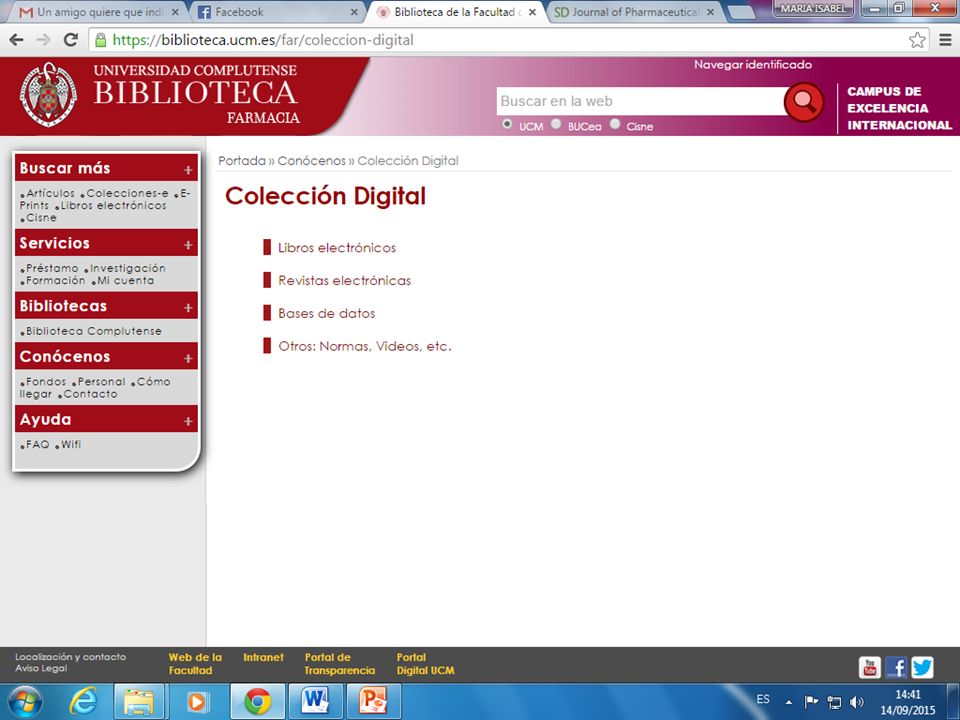Viewport: 960px width, 720px height.
Task: Click the browser address bar URL
Action: tap(263, 40)
